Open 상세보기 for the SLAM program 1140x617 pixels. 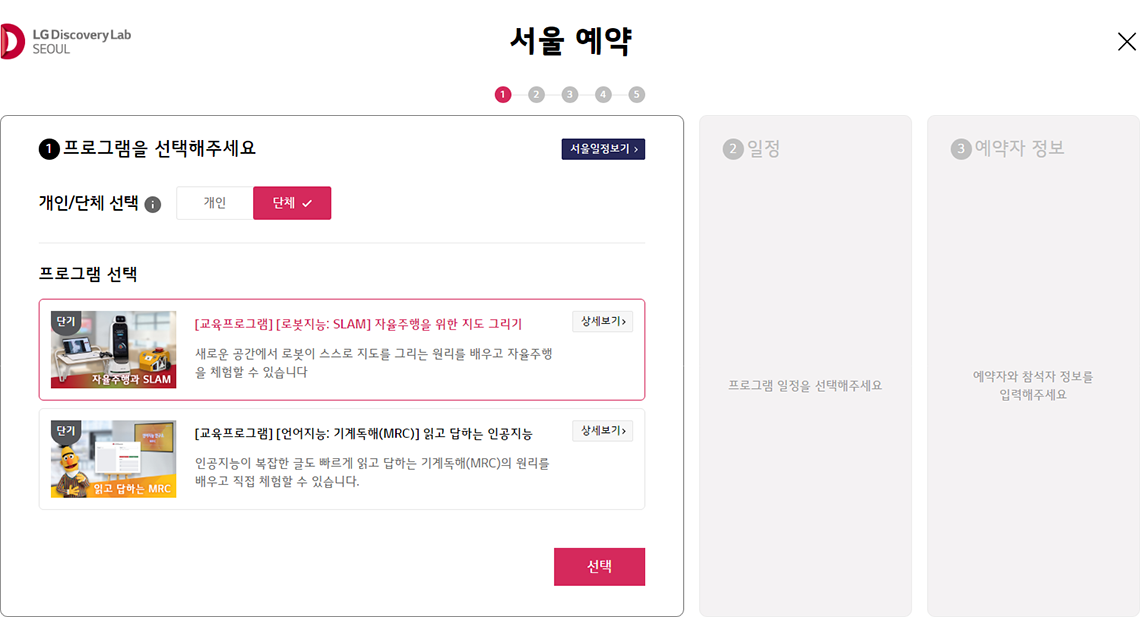[x=603, y=321]
